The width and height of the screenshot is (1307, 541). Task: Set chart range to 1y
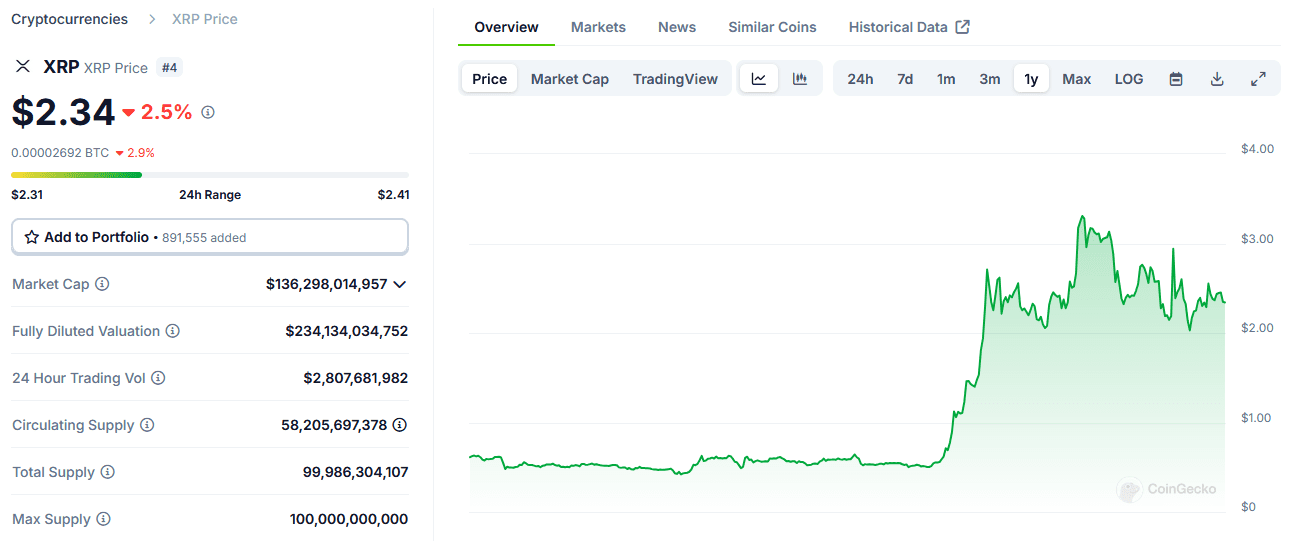click(x=1031, y=79)
